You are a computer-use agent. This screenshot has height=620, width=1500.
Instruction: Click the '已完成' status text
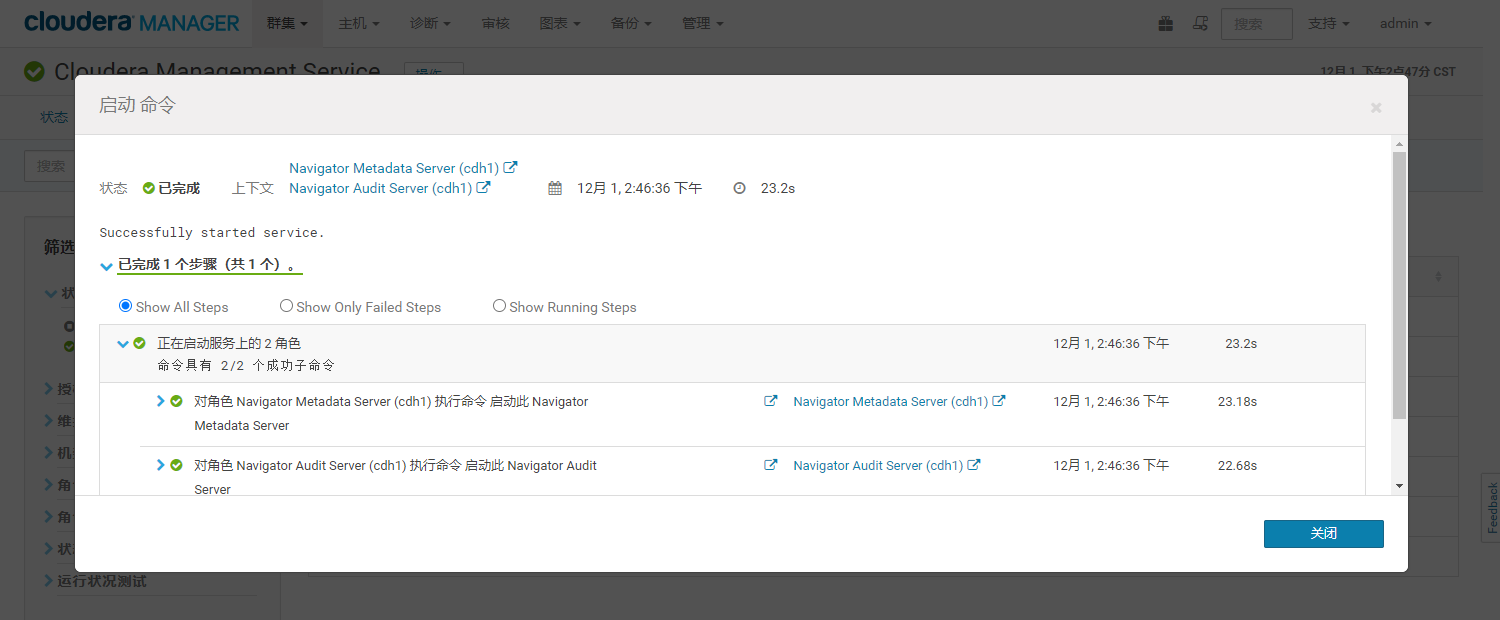click(179, 188)
